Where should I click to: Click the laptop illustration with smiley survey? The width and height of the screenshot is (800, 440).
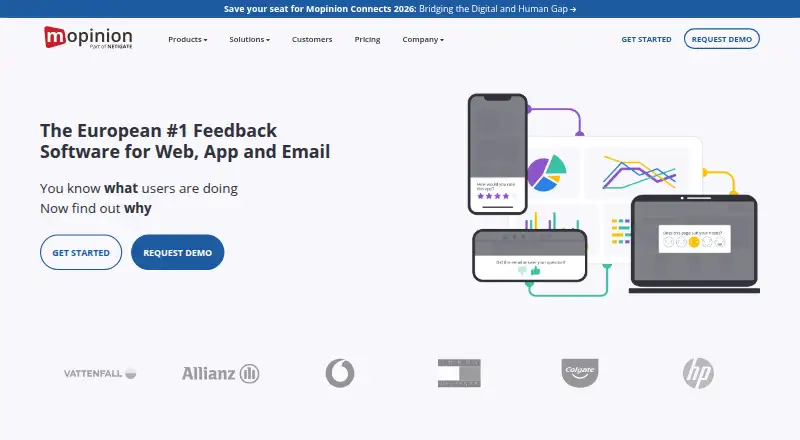[694, 244]
